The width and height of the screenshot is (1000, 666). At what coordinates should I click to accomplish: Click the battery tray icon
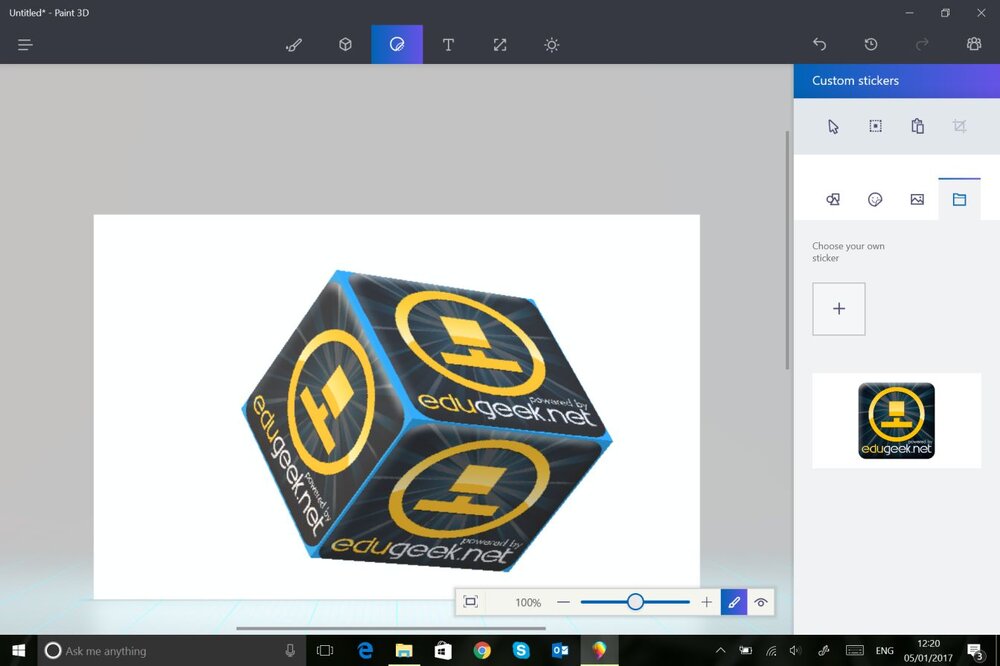pos(746,651)
